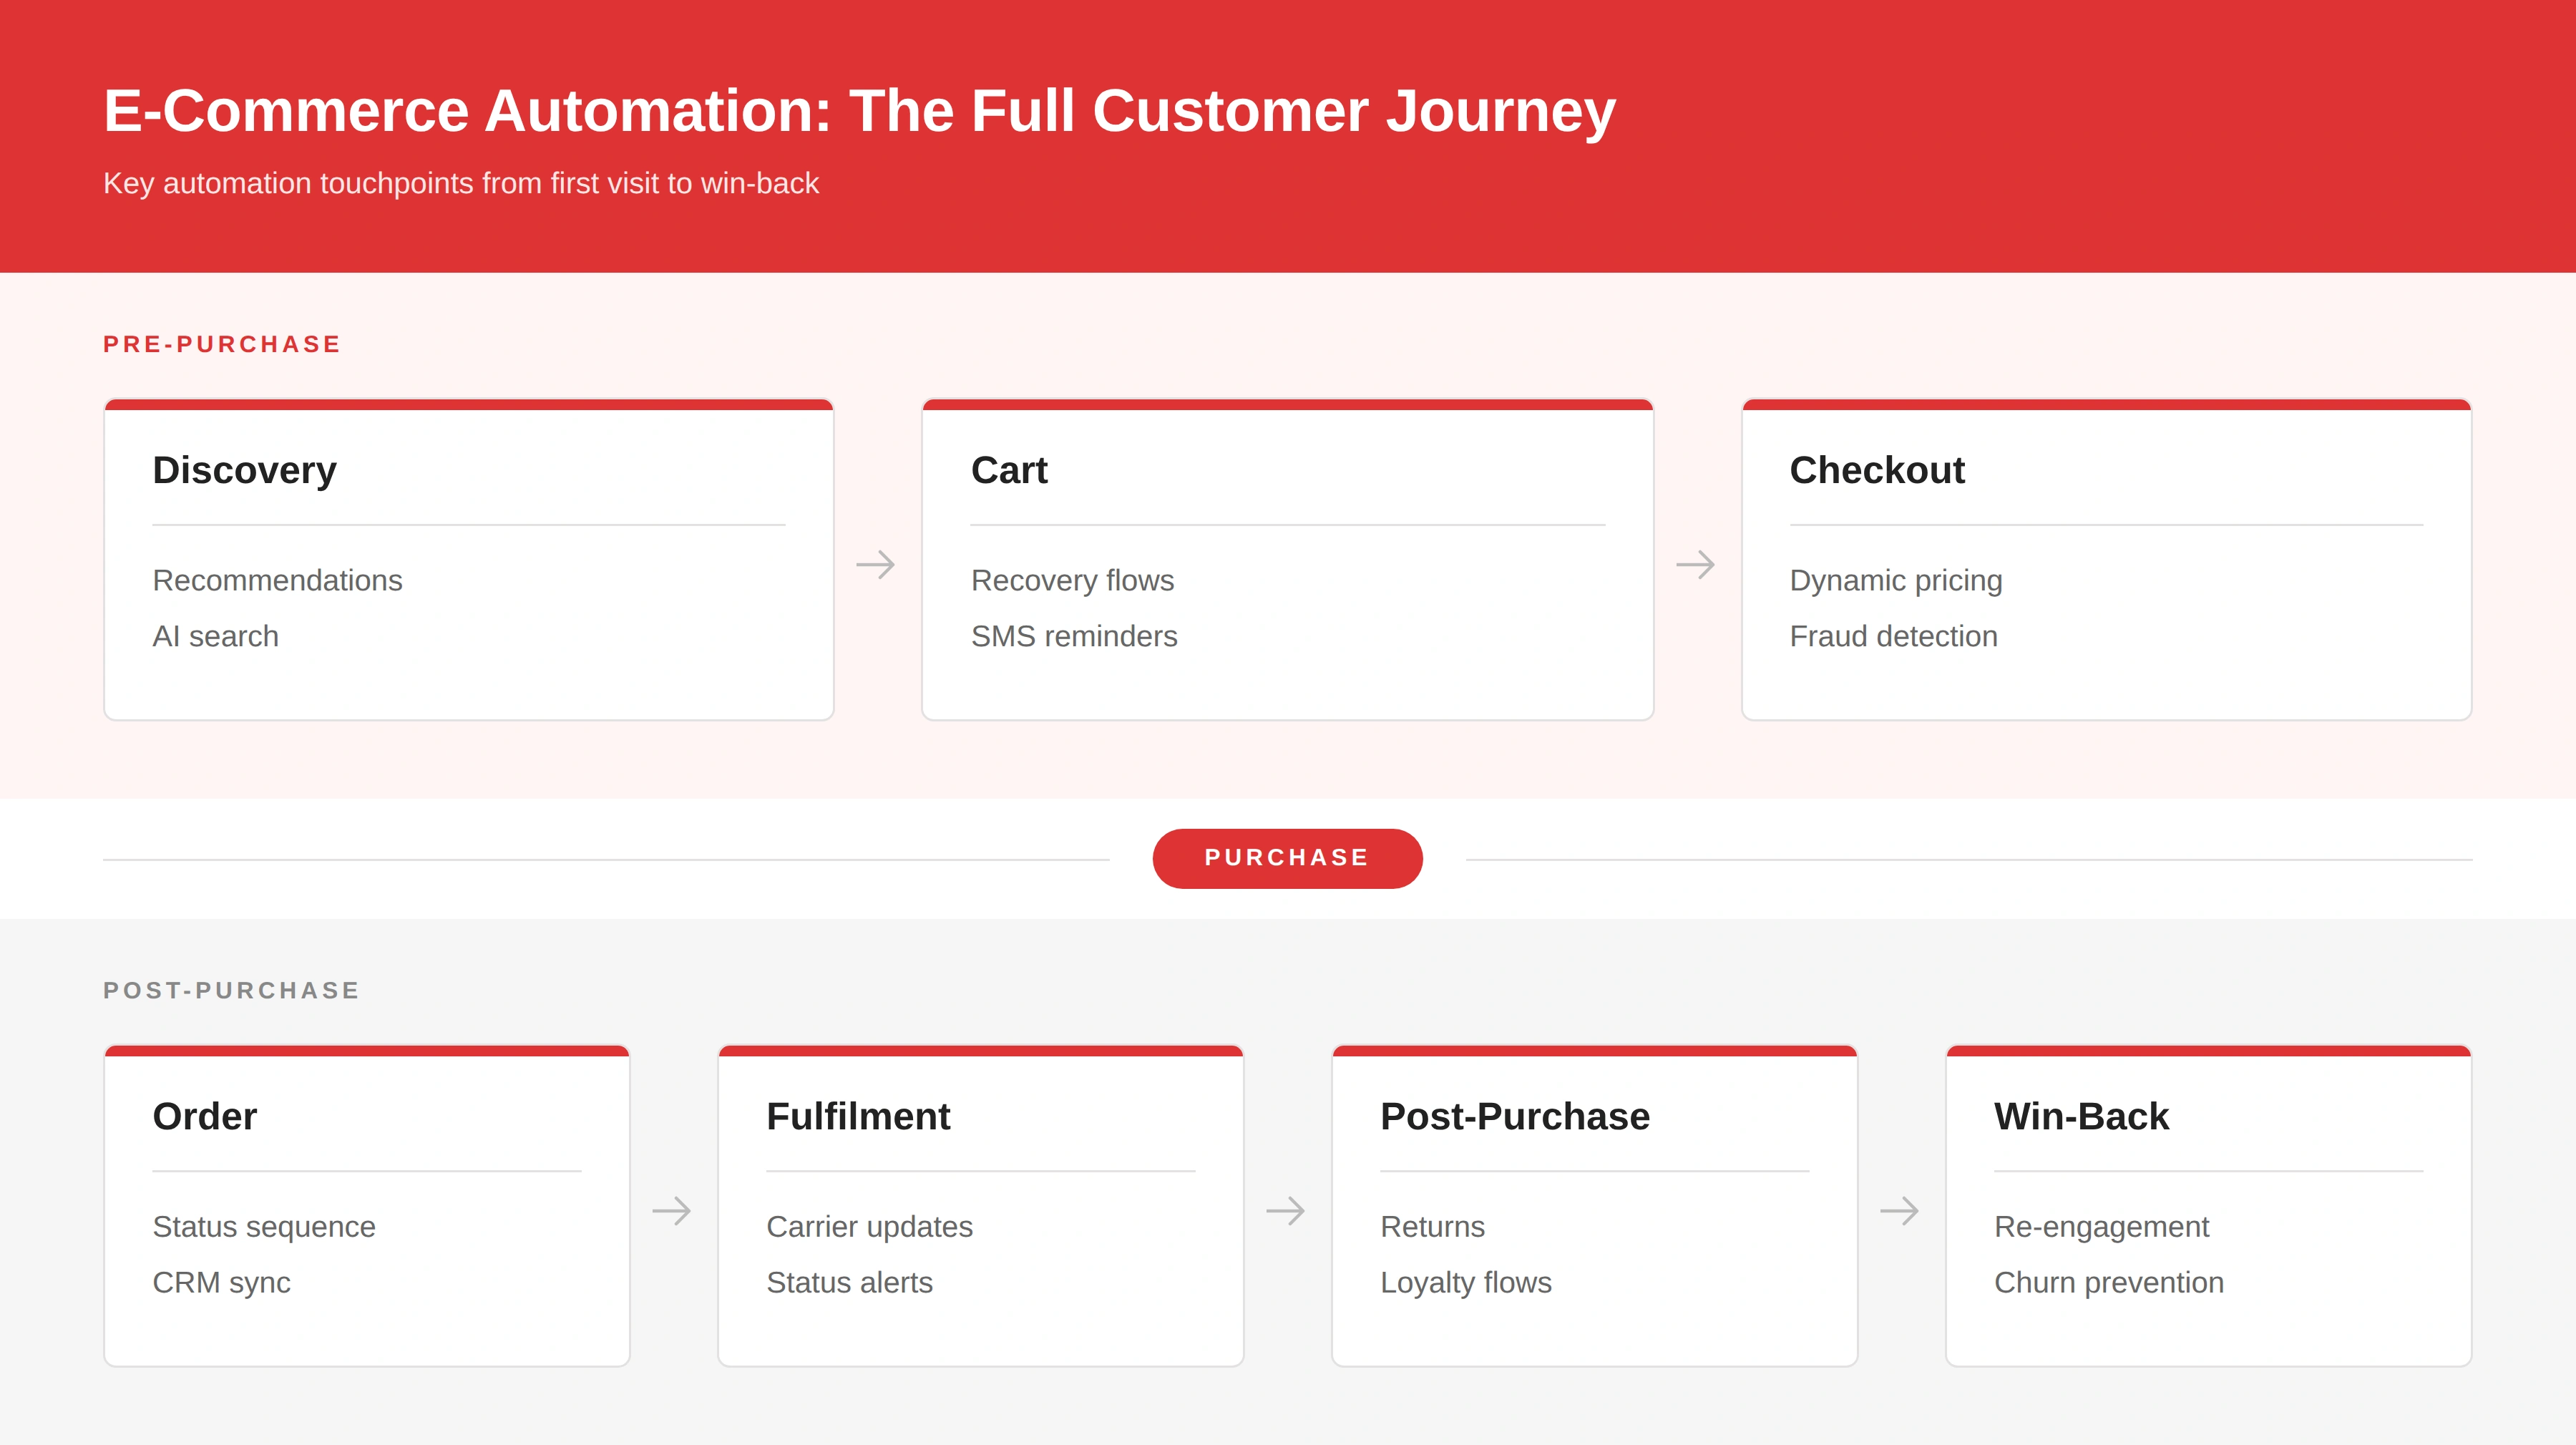This screenshot has width=2576, height=1445.
Task: Click the arrow between Fulfilment and Post-Purchase
Action: click(1286, 1211)
